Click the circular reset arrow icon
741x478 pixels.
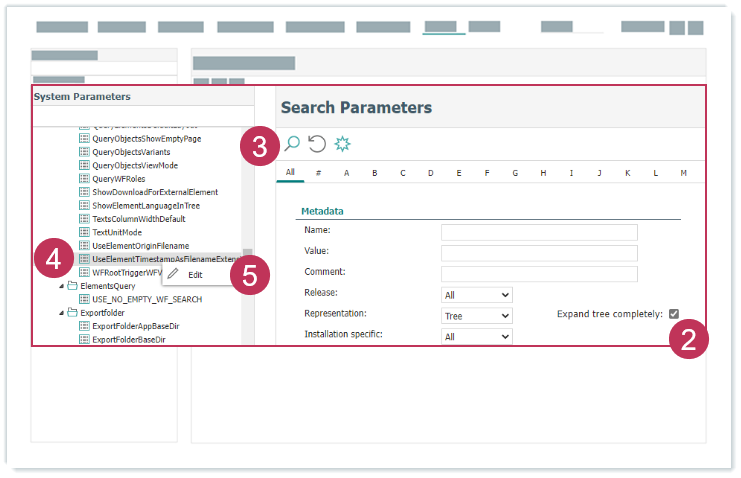coord(317,144)
